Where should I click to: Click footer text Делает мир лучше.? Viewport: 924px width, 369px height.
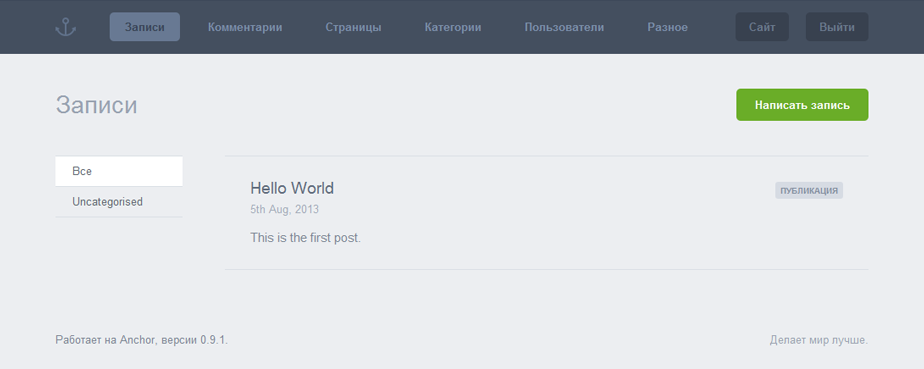pyautogui.click(x=819, y=340)
